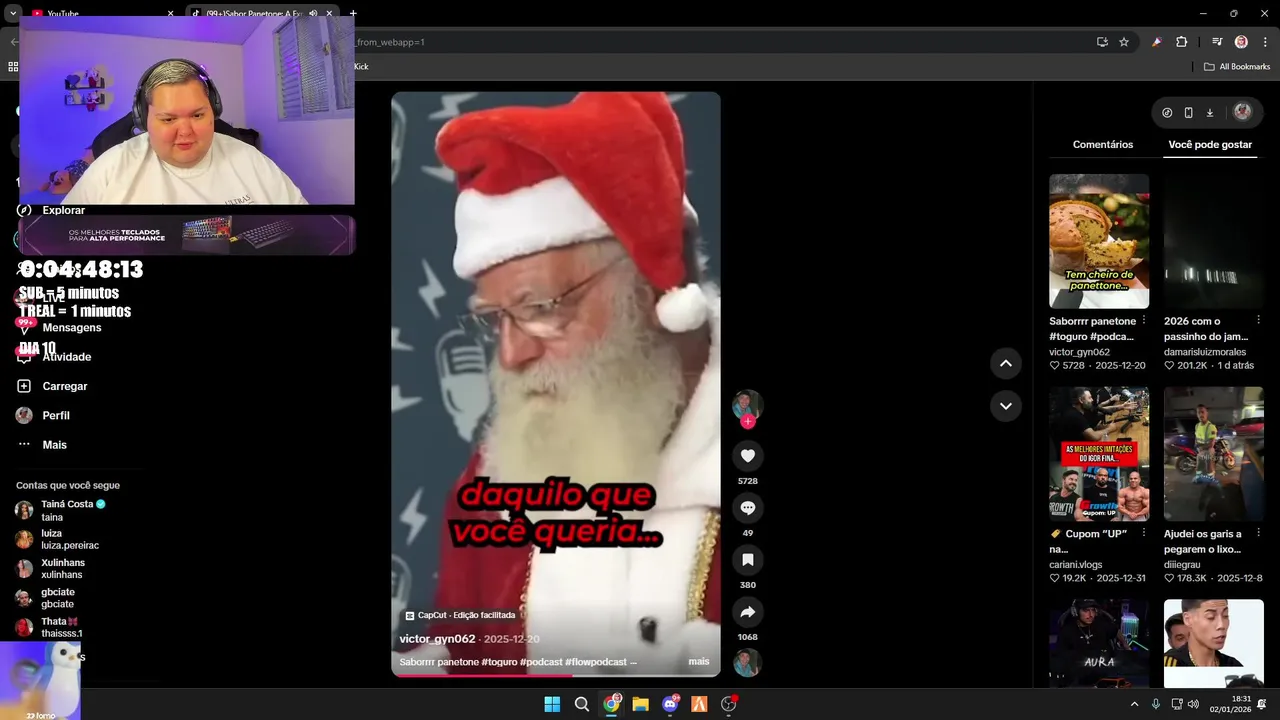
Task: Switch to the YouTube browser tab
Action: point(98,14)
